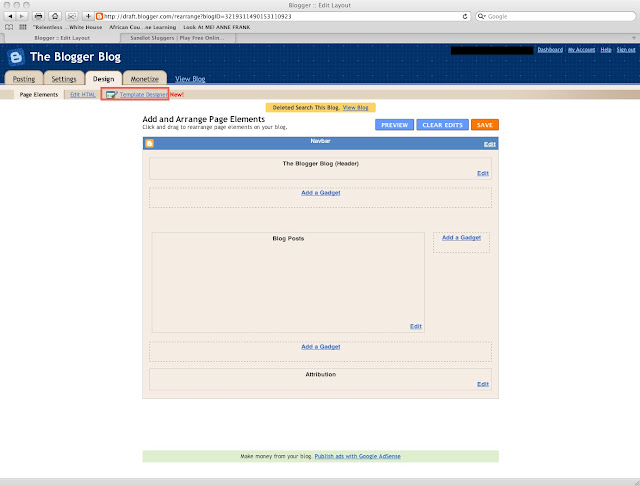Select the Page Elements sub-tab
This screenshot has height=486, width=640.
coord(39,95)
